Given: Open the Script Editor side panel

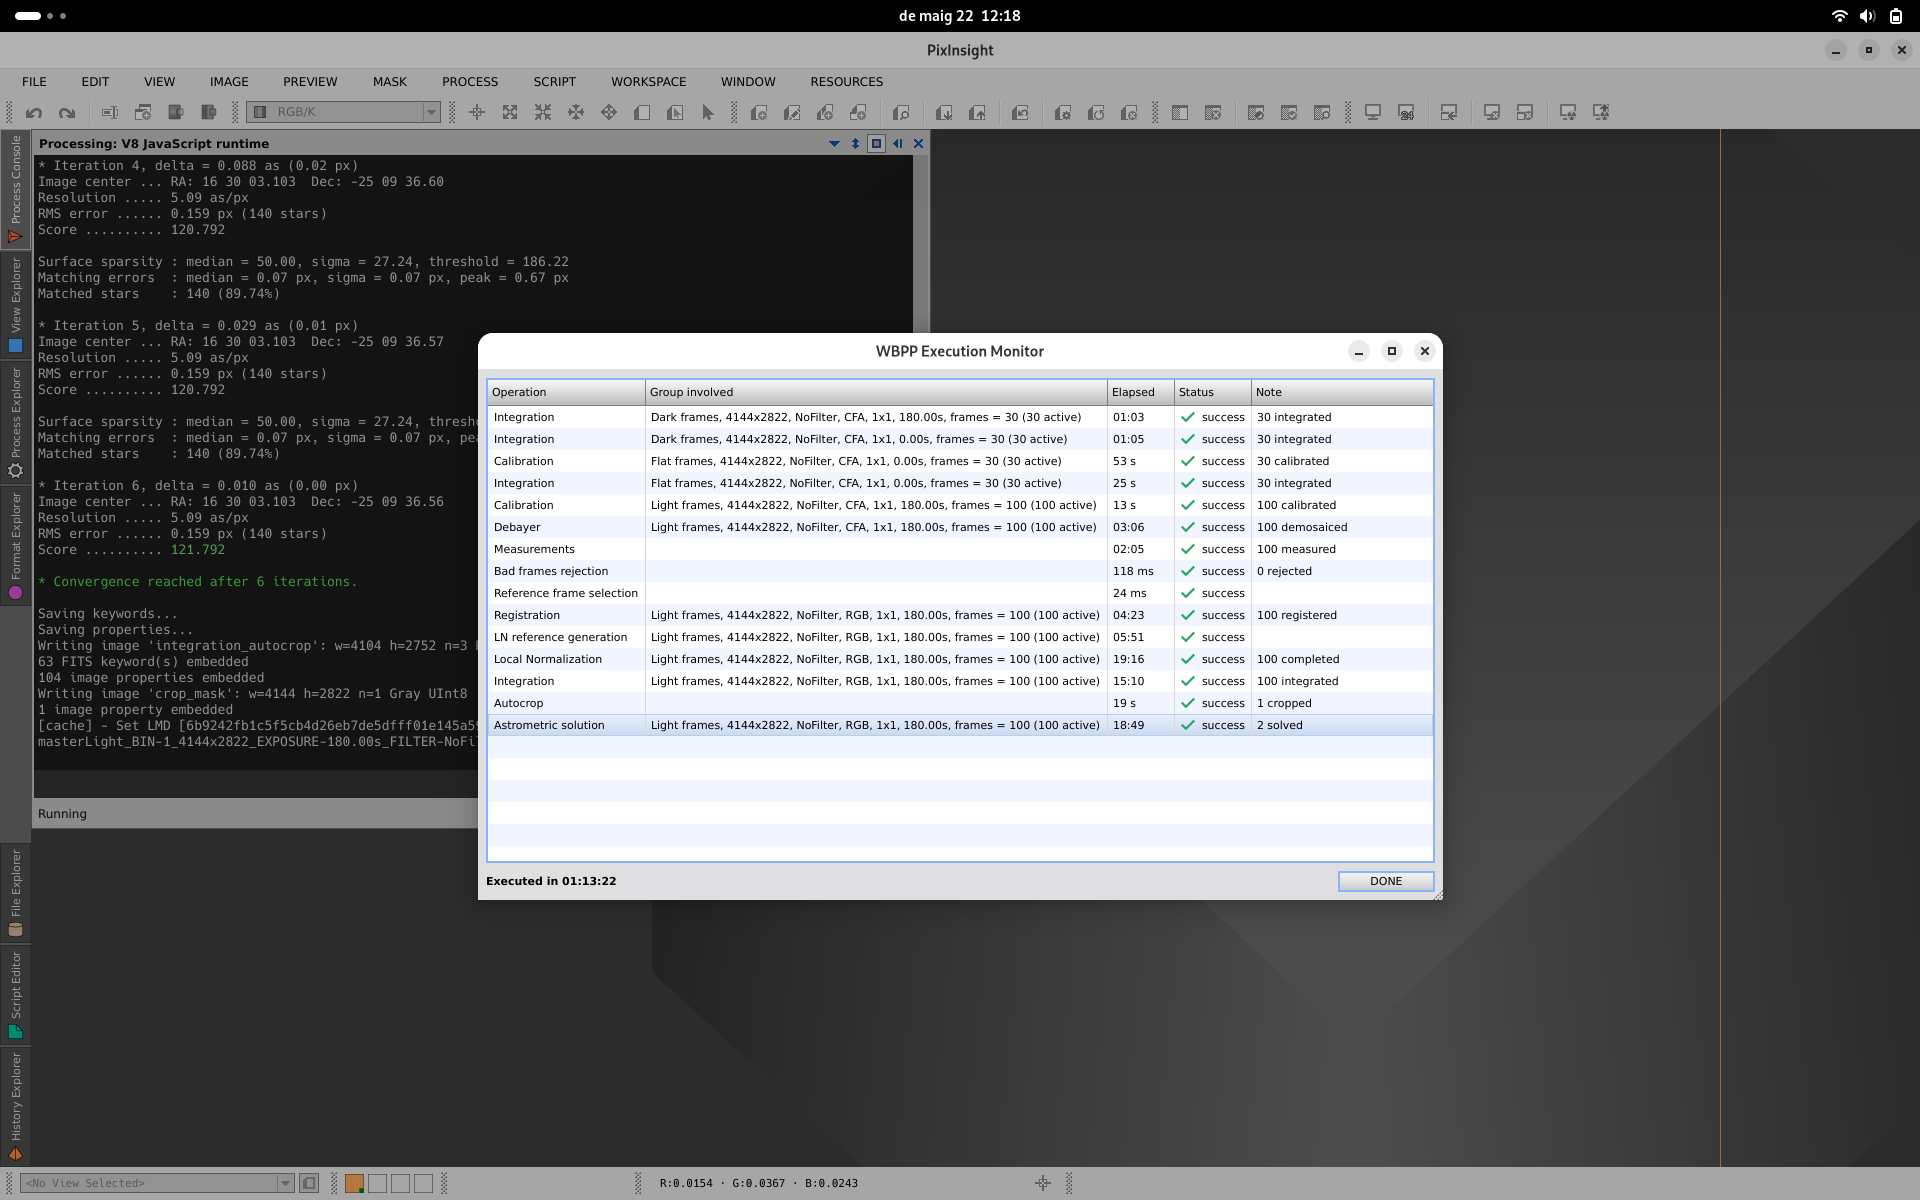Looking at the screenshot, I should (x=15, y=995).
